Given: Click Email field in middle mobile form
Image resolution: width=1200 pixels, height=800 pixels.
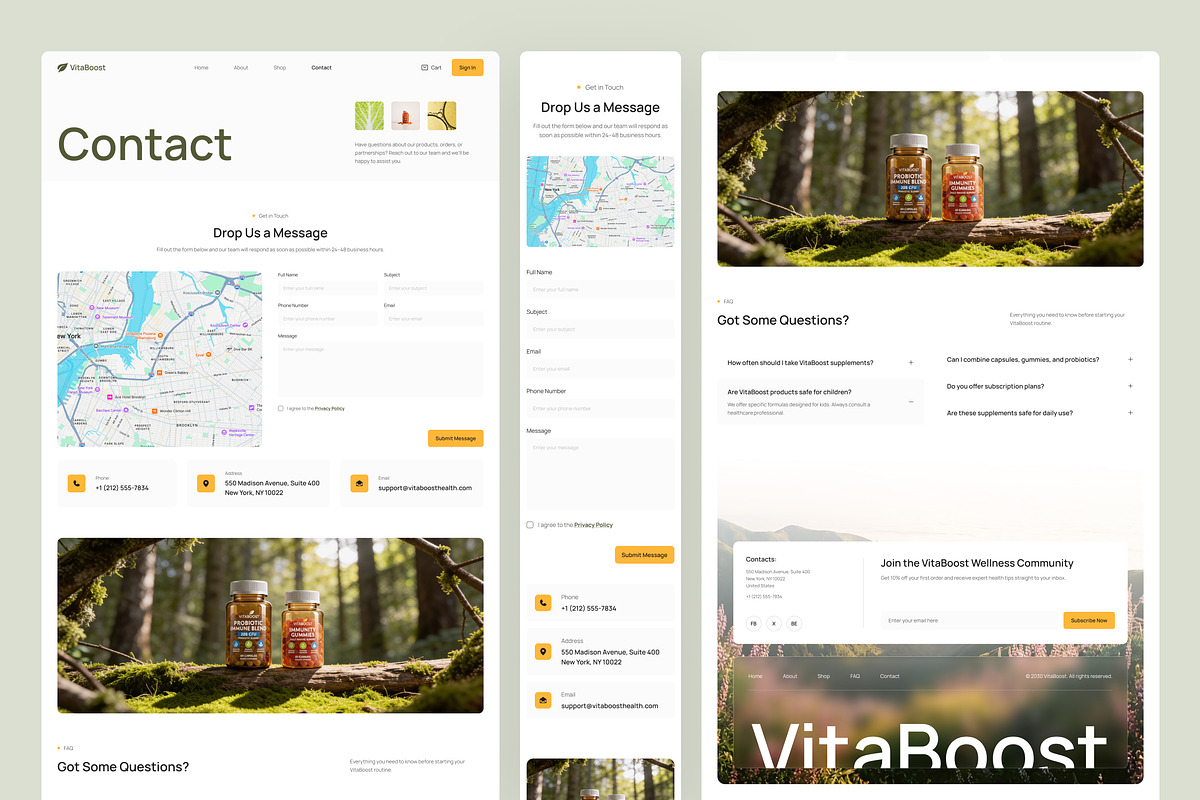Looking at the screenshot, I should coord(600,369).
